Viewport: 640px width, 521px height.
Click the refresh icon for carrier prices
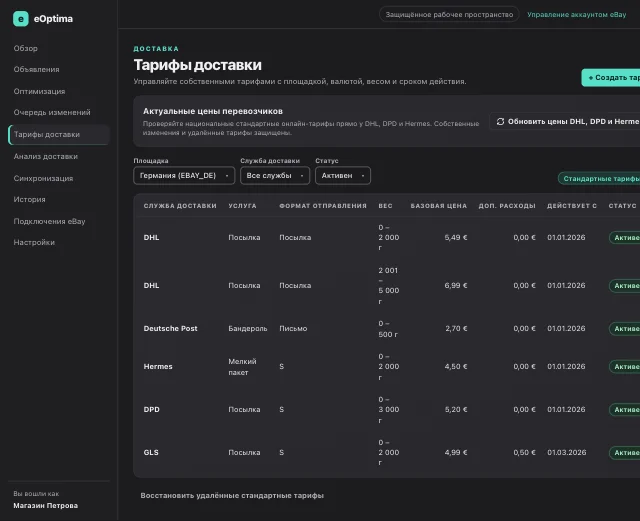pos(500,122)
